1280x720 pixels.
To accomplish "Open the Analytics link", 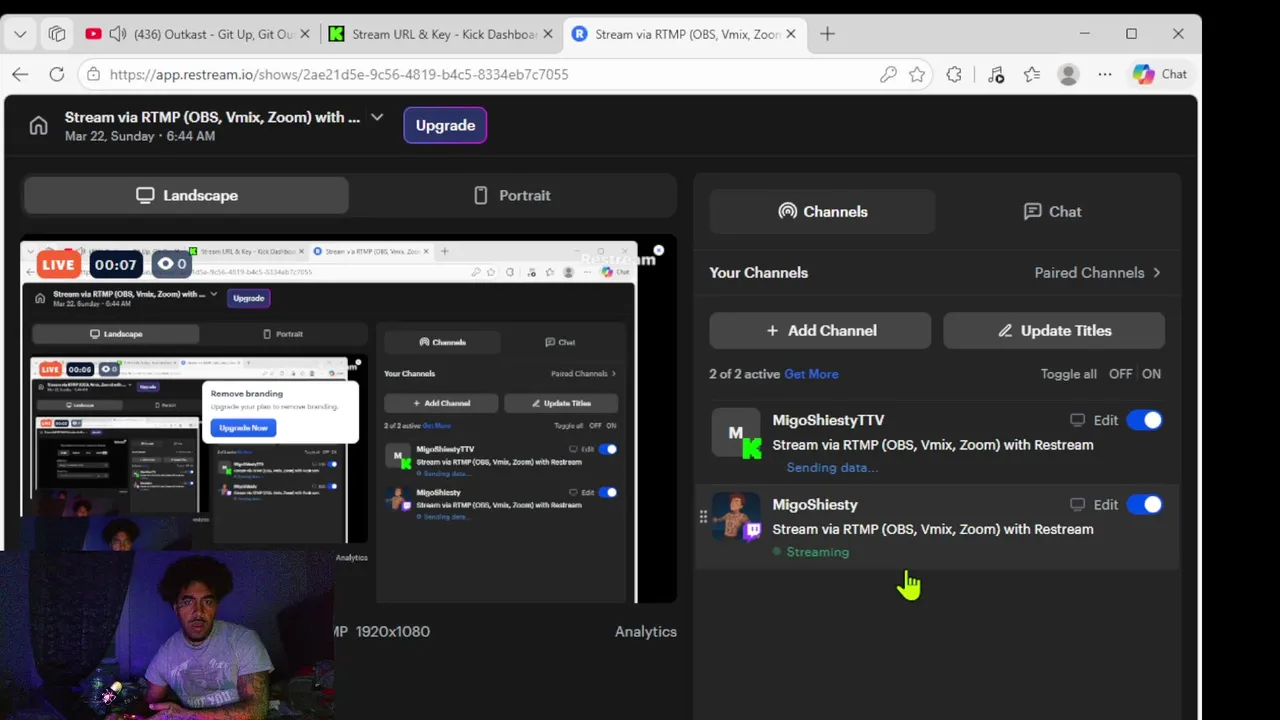I will pyautogui.click(x=646, y=631).
